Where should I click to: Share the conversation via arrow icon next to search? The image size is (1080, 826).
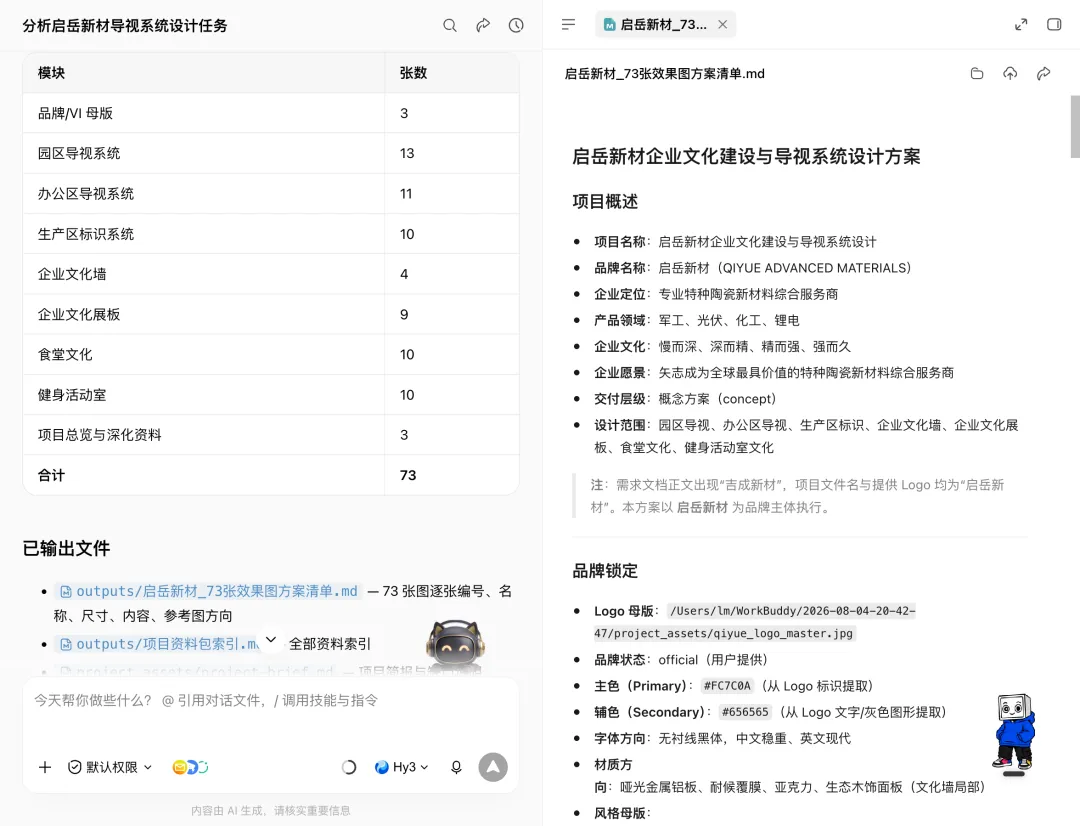click(x=483, y=25)
